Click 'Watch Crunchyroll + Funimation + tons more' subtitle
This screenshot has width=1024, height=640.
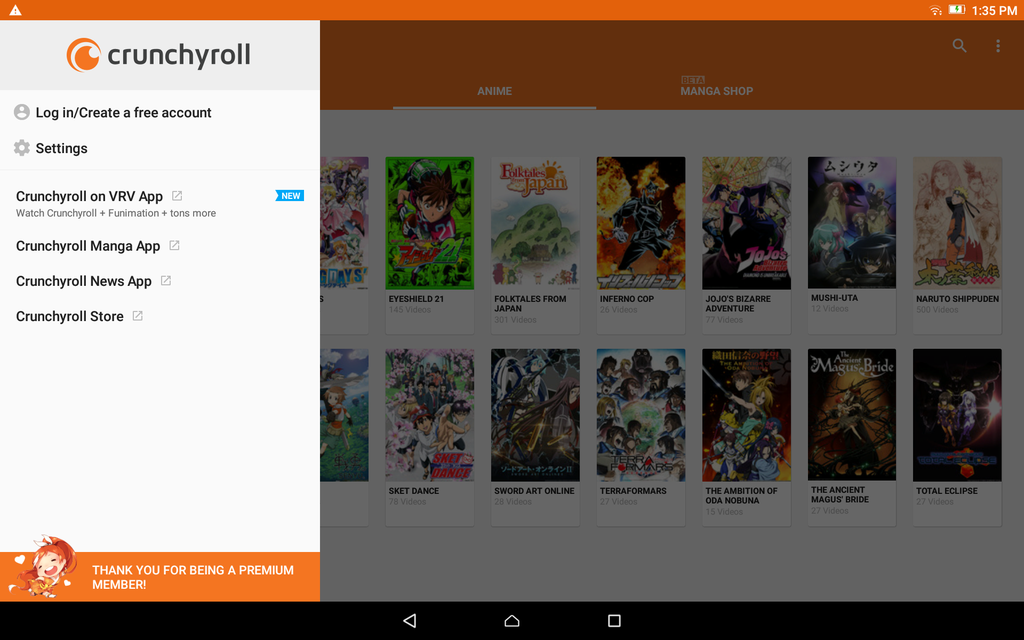click(x=116, y=214)
